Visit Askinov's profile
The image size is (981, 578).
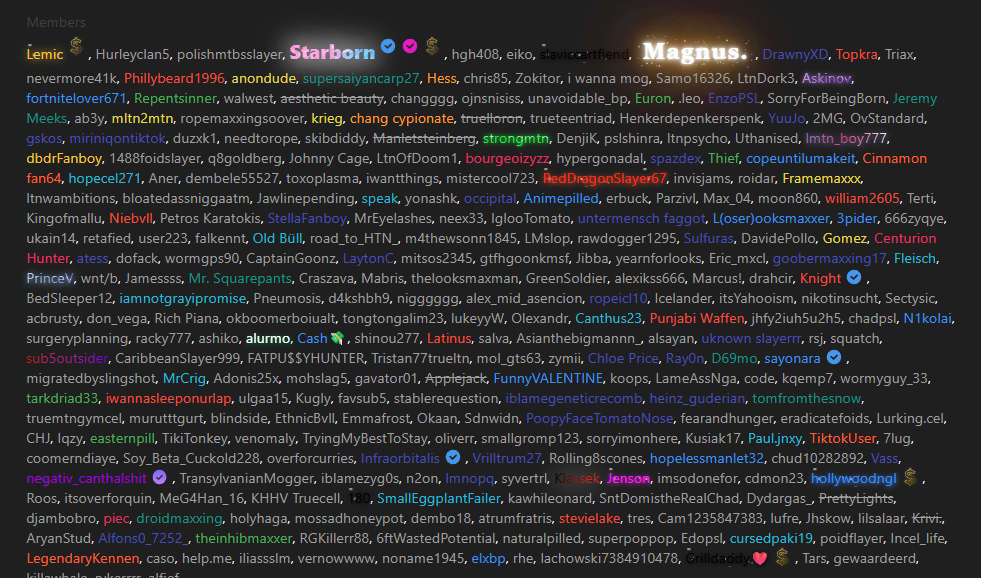pos(826,78)
